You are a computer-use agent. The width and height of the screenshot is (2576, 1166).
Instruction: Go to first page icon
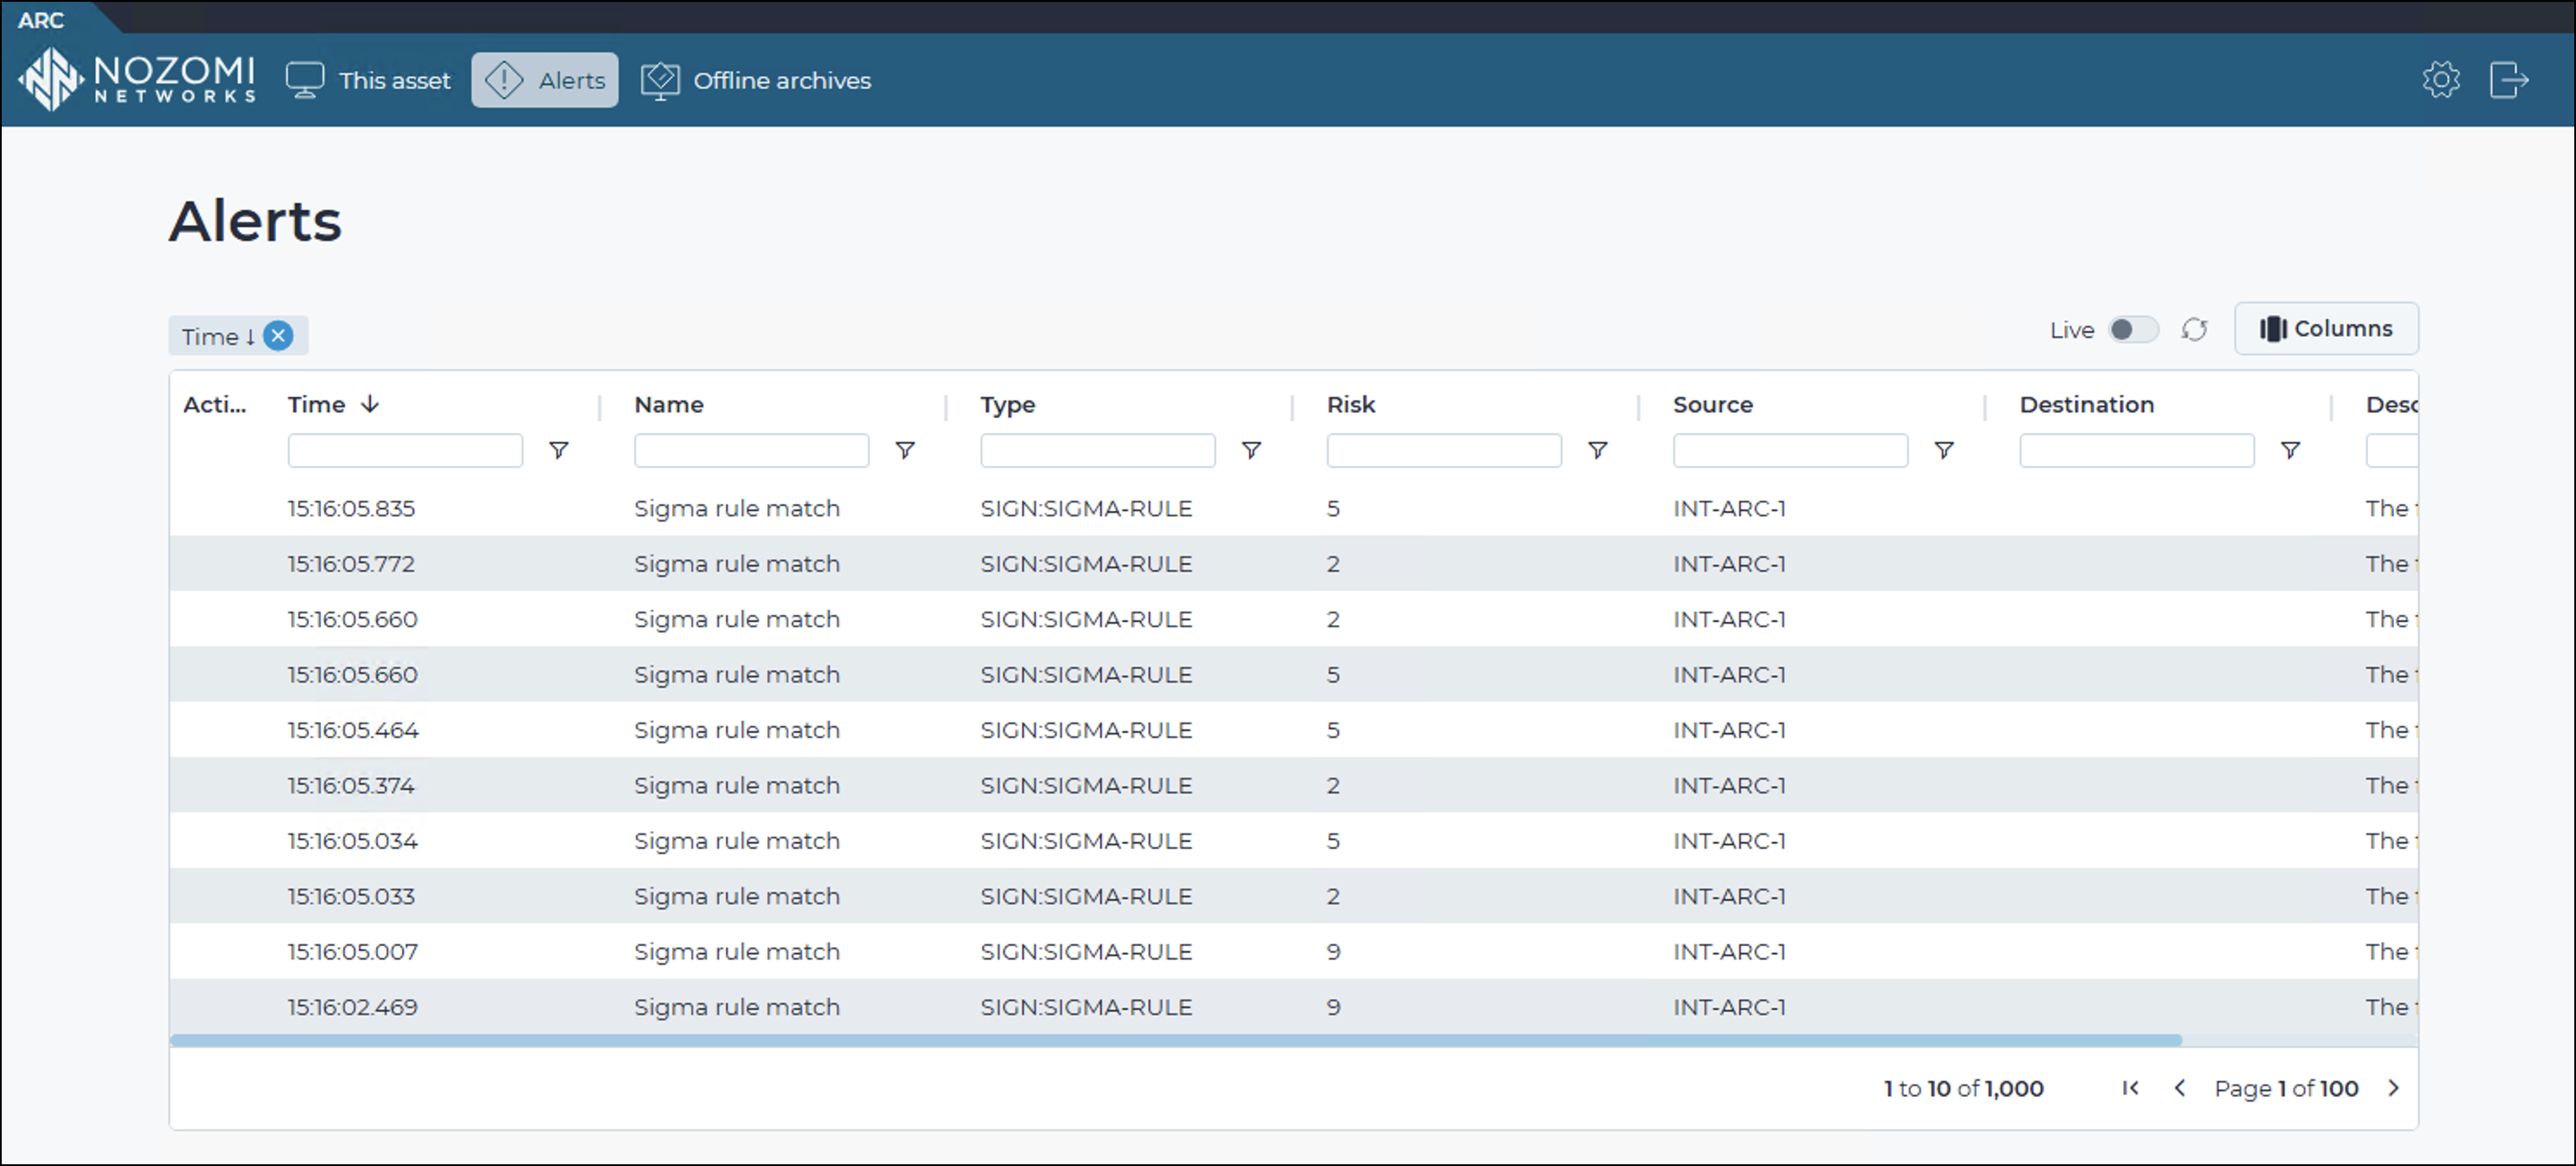click(2131, 1088)
